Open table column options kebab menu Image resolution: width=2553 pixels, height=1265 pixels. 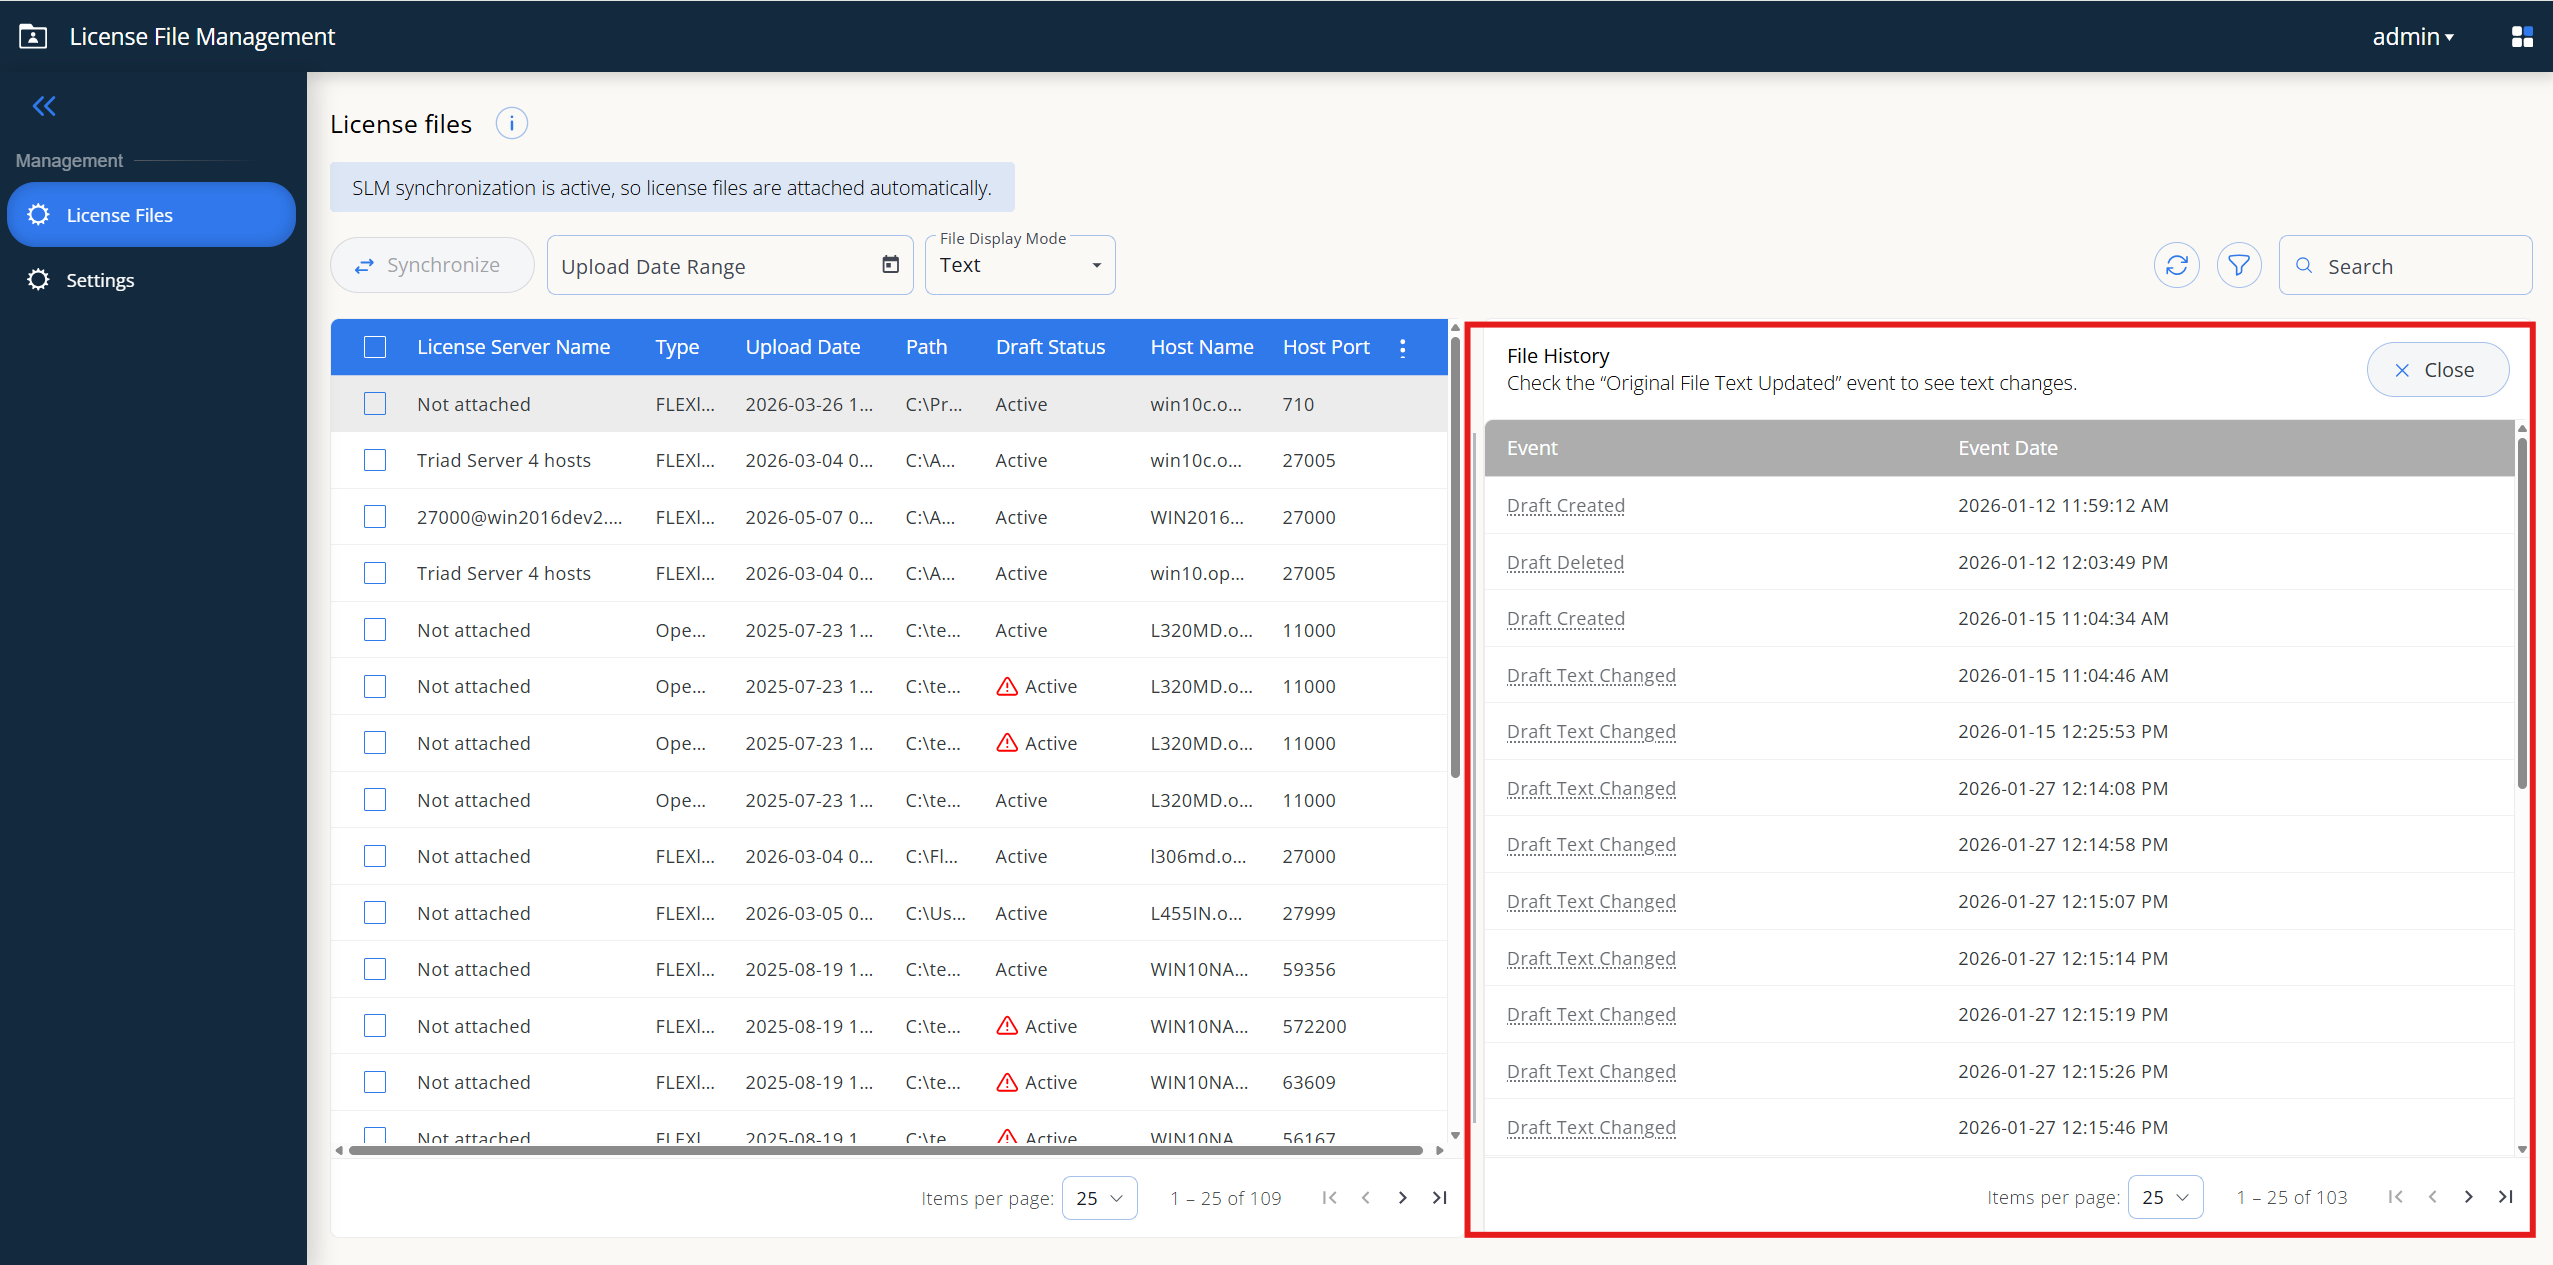pyautogui.click(x=1403, y=348)
